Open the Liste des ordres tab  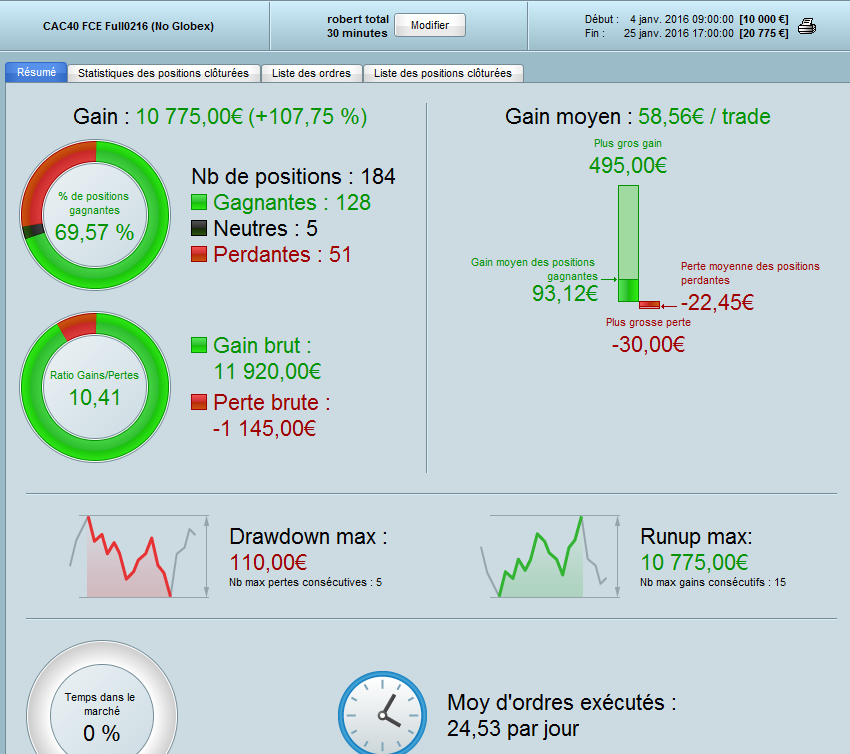(x=311, y=73)
